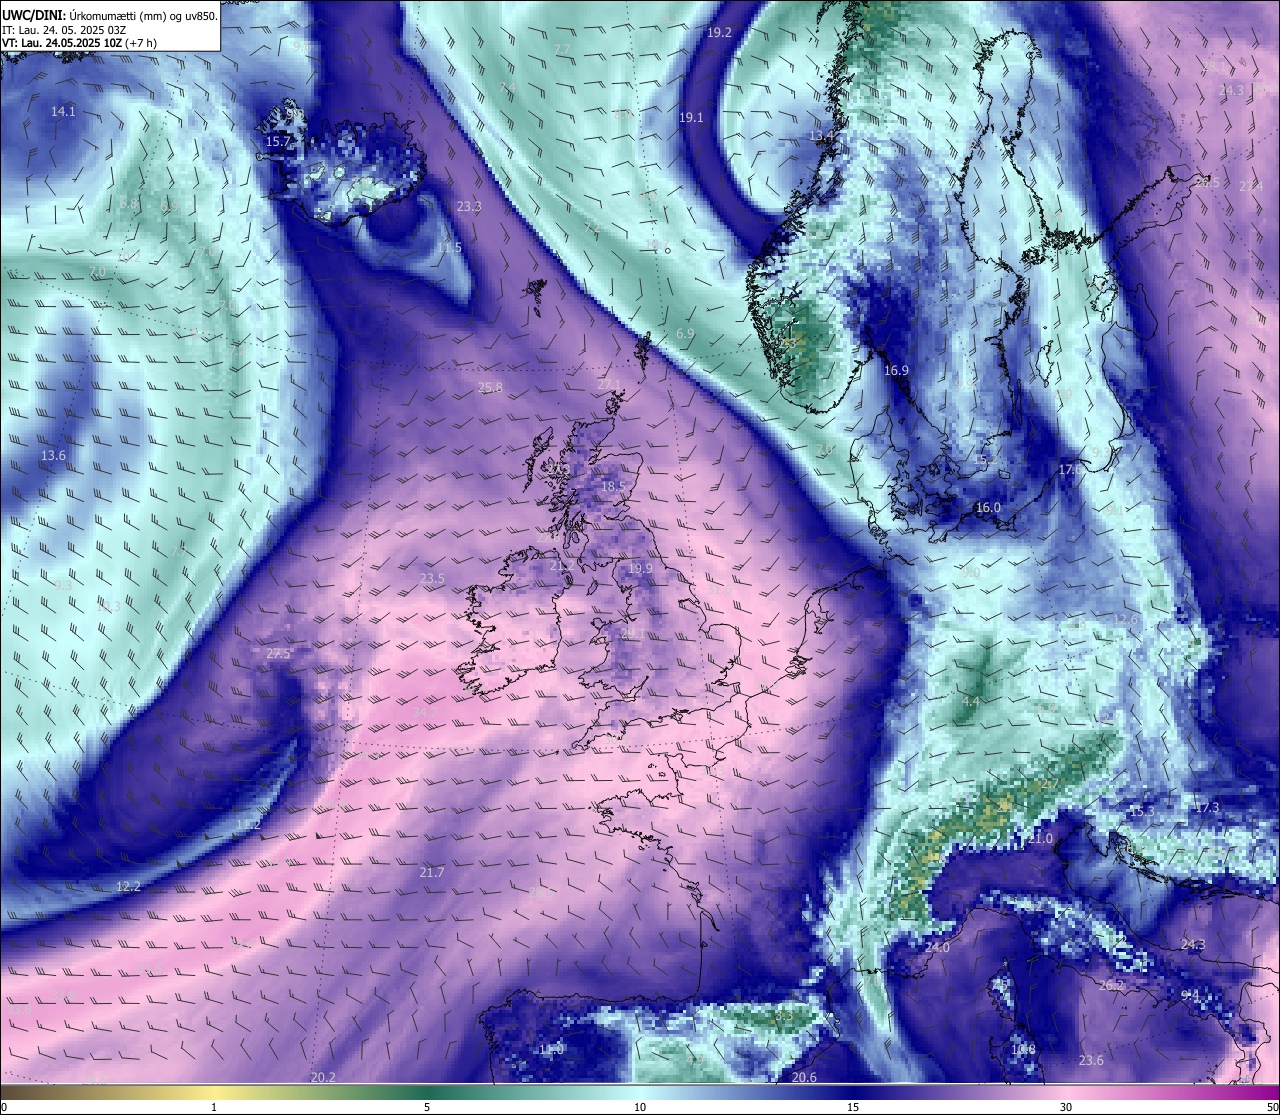Click the 10 tick label on colour scale
Viewport: 1280px width, 1115px height.
pos(640,1108)
